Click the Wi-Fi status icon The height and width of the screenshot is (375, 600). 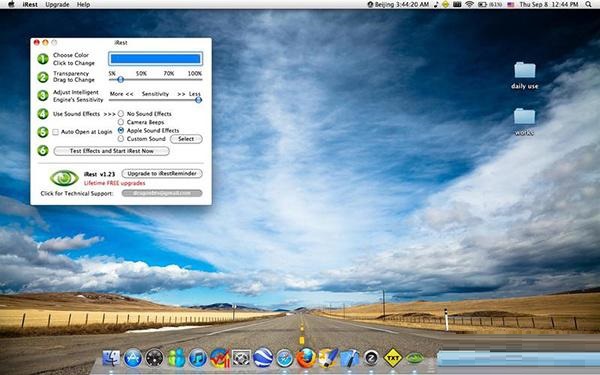click(469, 4)
